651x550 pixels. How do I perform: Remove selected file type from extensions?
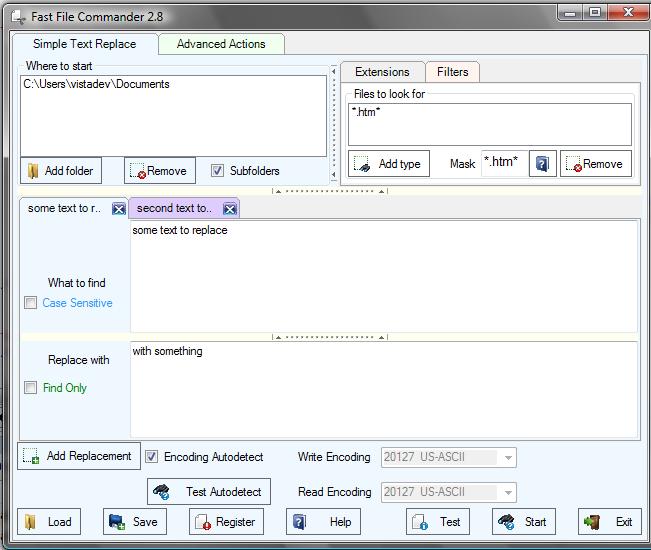[x=596, y=164]
